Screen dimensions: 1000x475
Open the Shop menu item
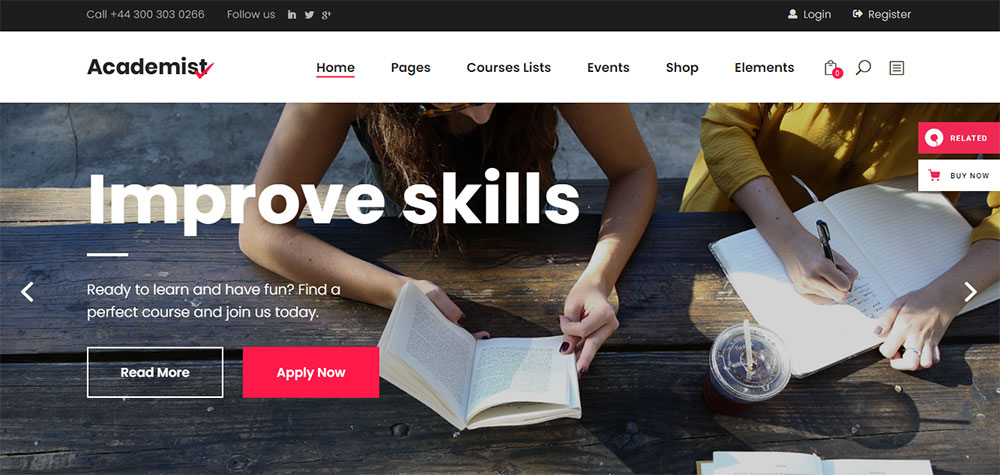point(682,68)
